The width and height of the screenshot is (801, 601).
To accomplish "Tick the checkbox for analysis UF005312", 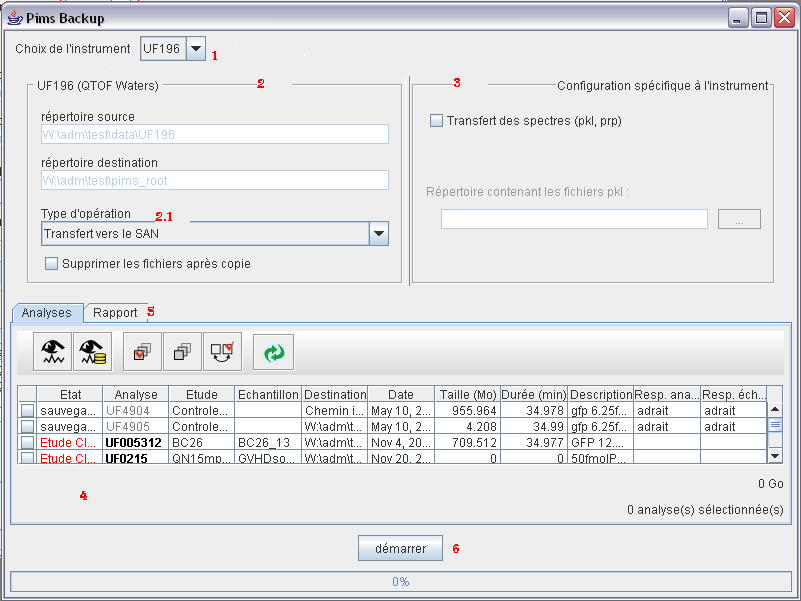I will (27, 441).
